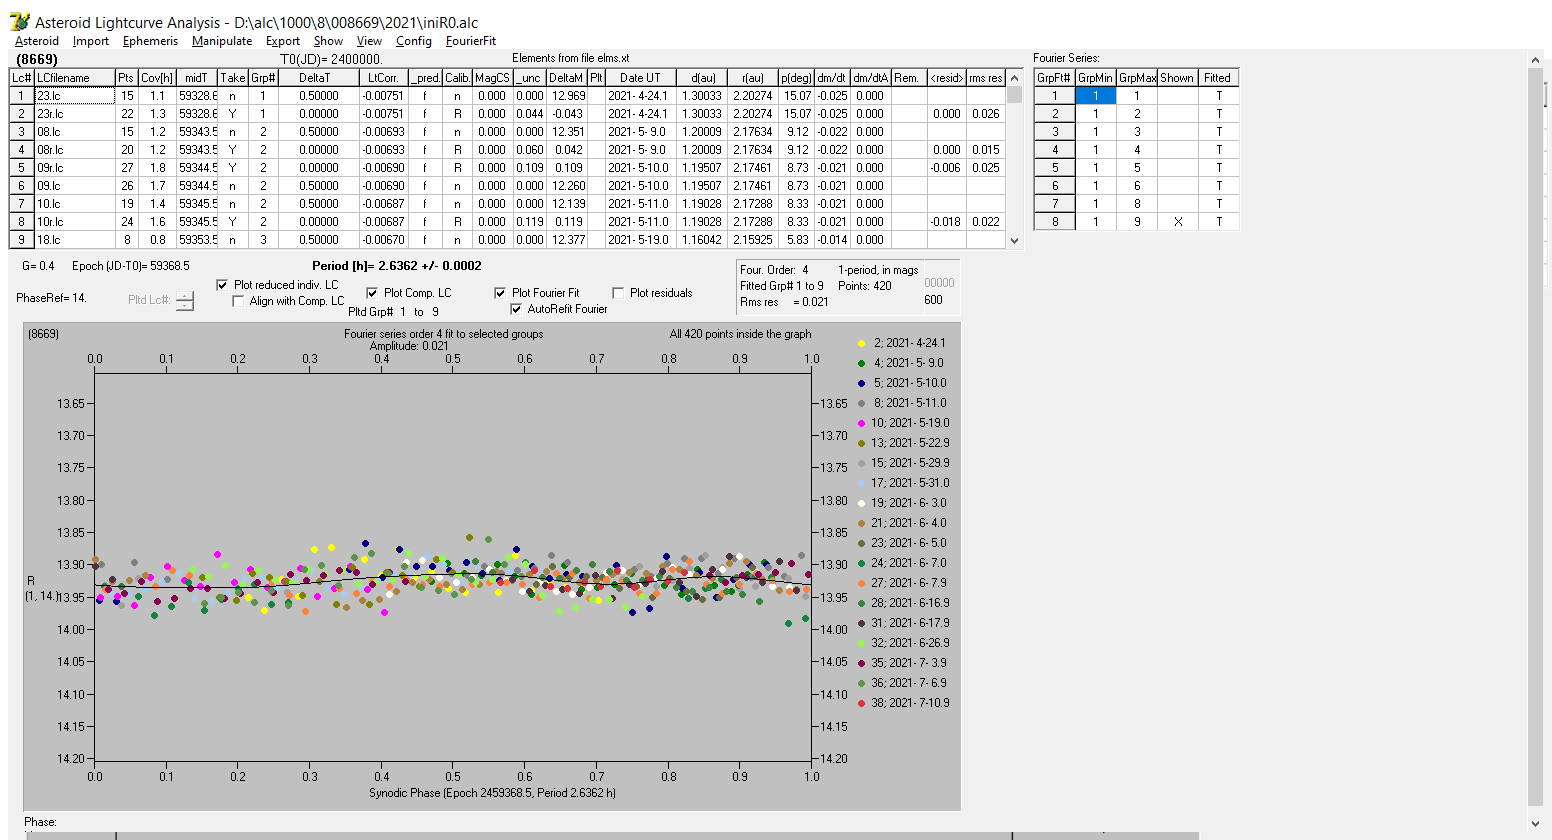Open the Ephemeris menu

click(150, 41)
